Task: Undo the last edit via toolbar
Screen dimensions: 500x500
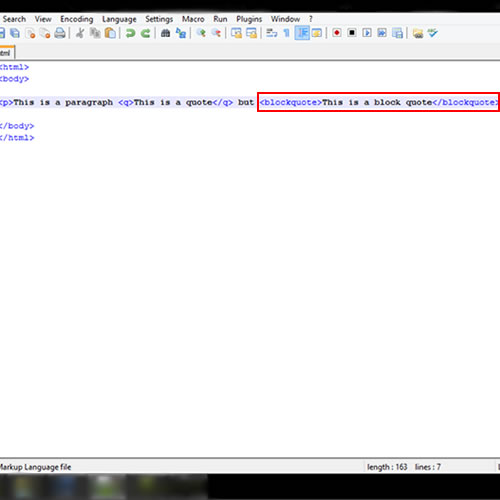Action: 130,33
